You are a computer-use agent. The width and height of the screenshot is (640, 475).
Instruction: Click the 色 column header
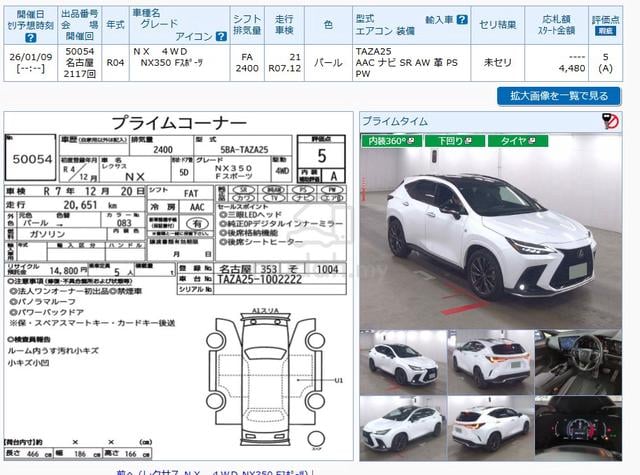(x=328, y=25)
